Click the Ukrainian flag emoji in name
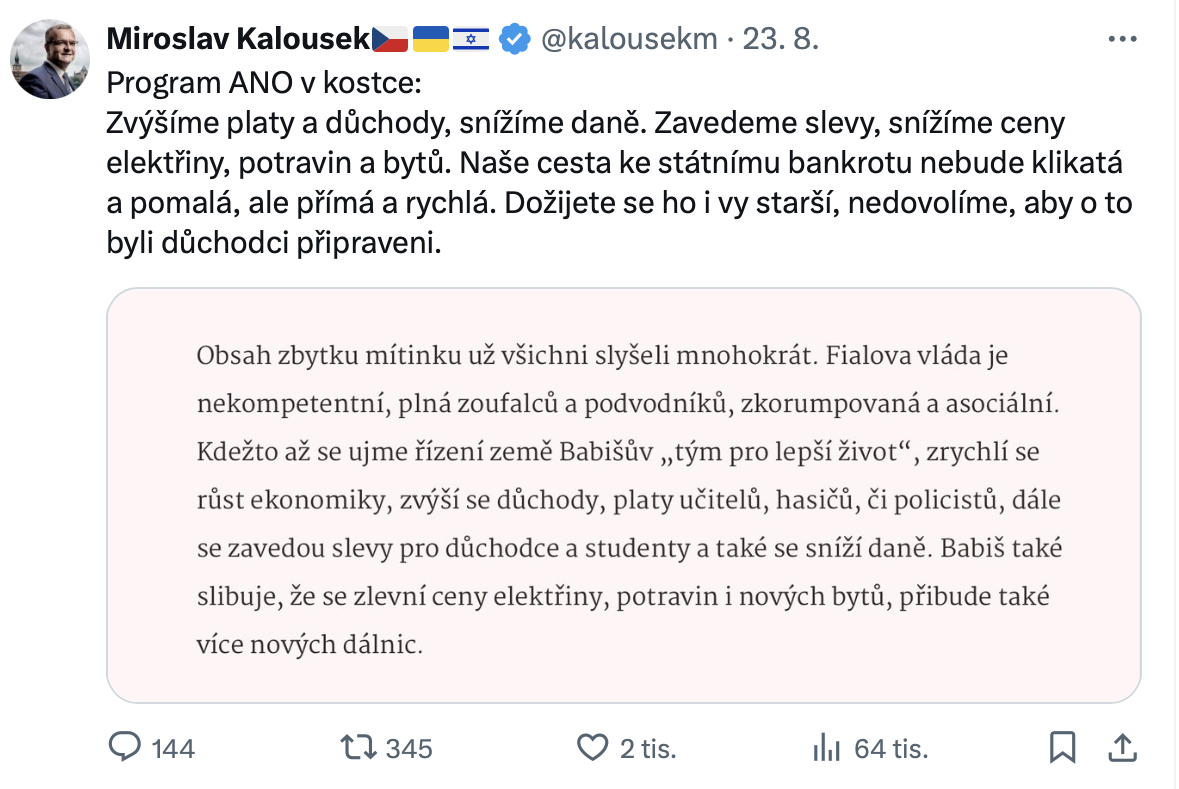The height and width of the screenshot is (789, 1179). [431, 39]
